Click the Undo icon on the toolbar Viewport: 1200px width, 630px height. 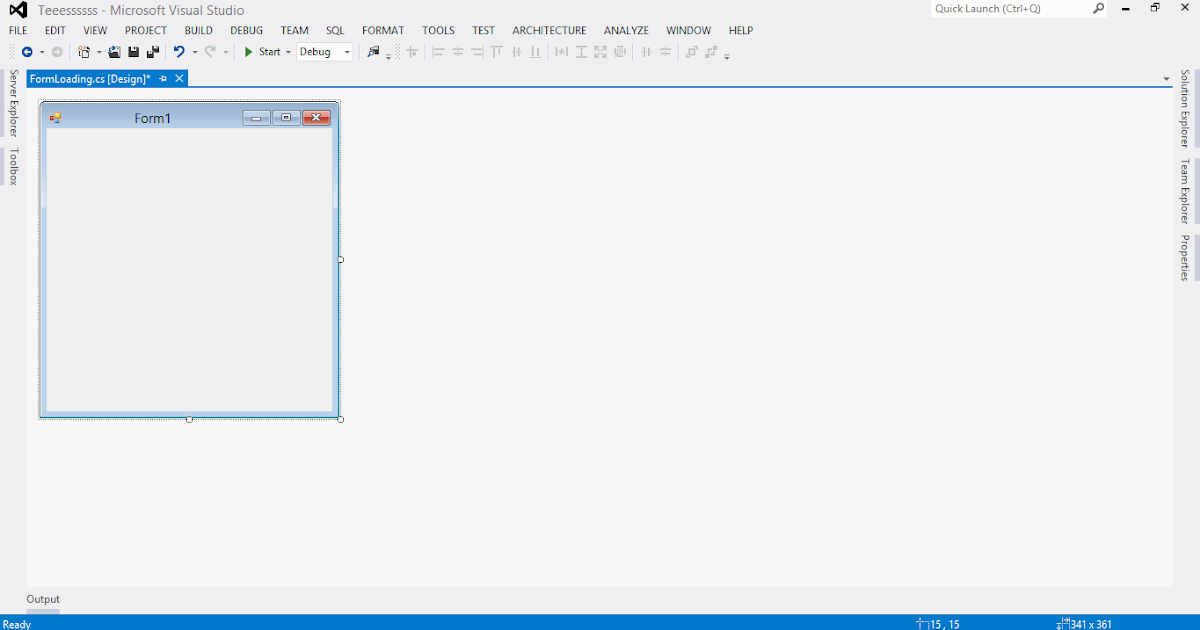pyautogui.click(x=179, y=51)
